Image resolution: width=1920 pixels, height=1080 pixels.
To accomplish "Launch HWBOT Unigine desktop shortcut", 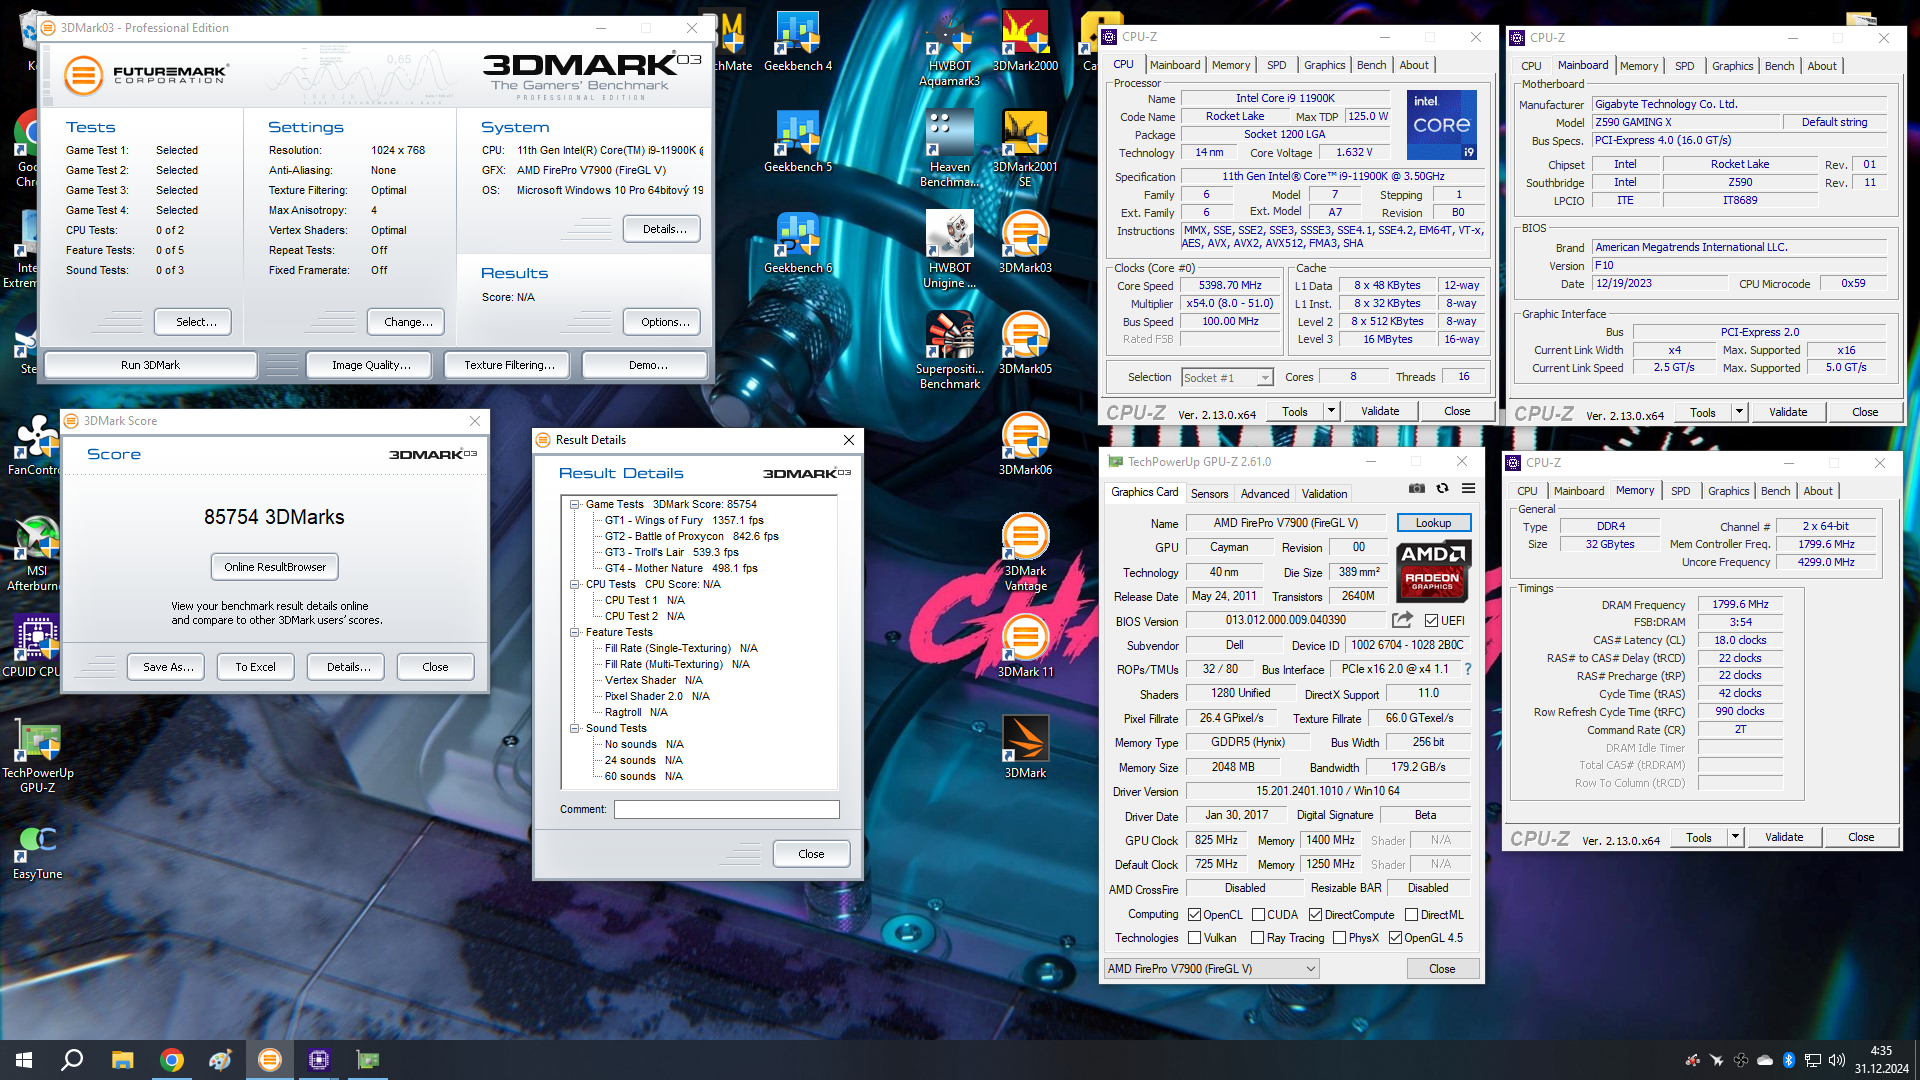I will (949, 251).
